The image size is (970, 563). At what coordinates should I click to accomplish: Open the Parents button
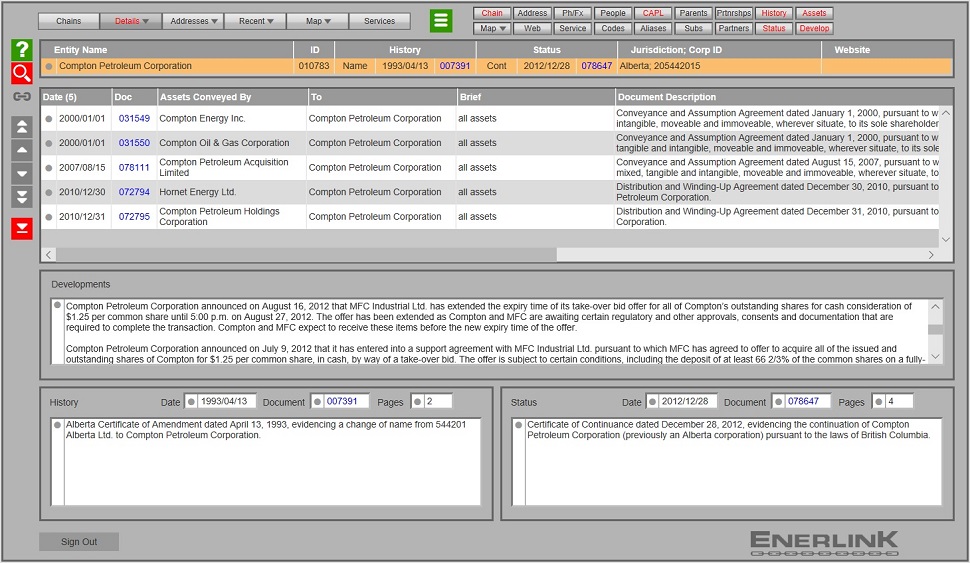point(693,13)
